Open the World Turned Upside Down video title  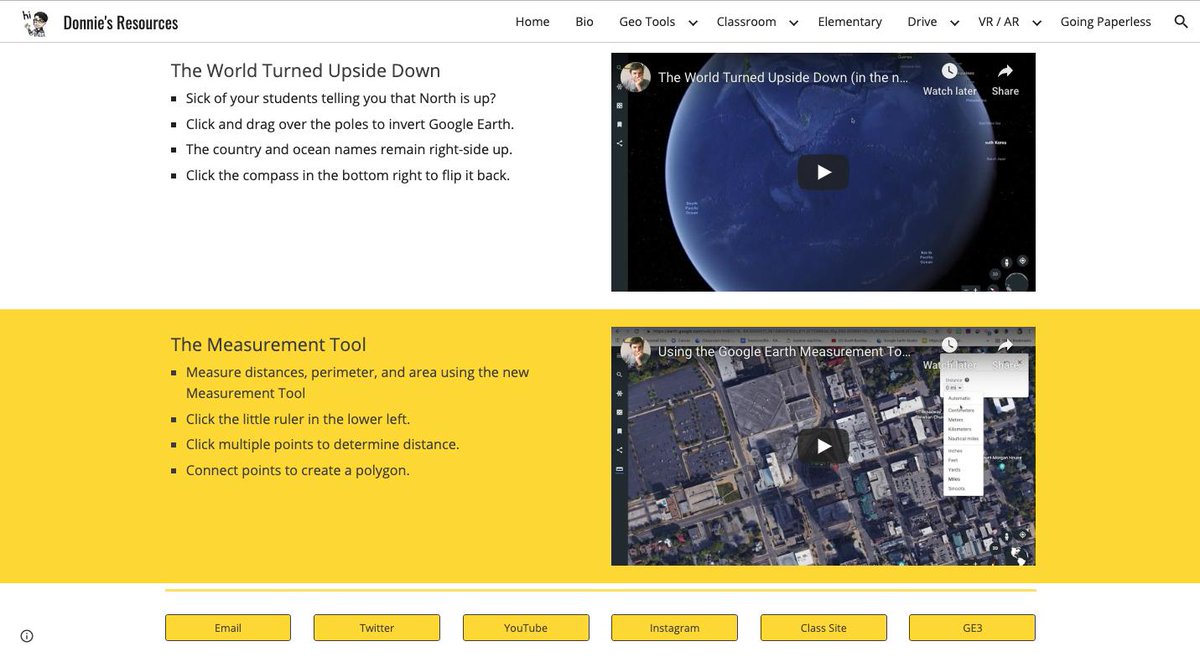pyautogui.click(x=784, y=77)
